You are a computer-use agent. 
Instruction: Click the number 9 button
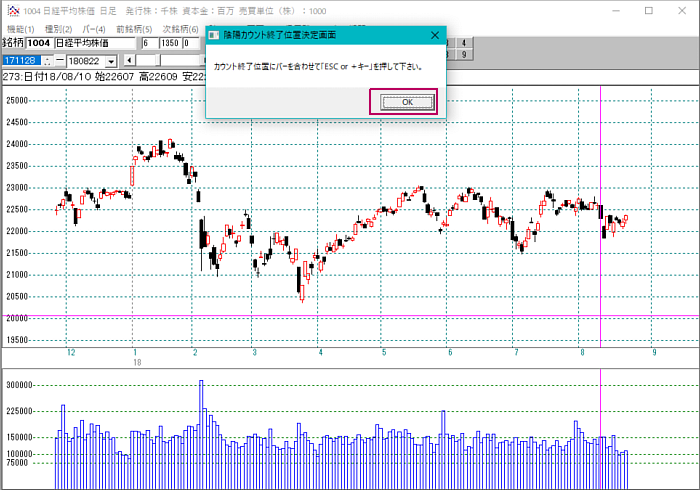[464, 54]
